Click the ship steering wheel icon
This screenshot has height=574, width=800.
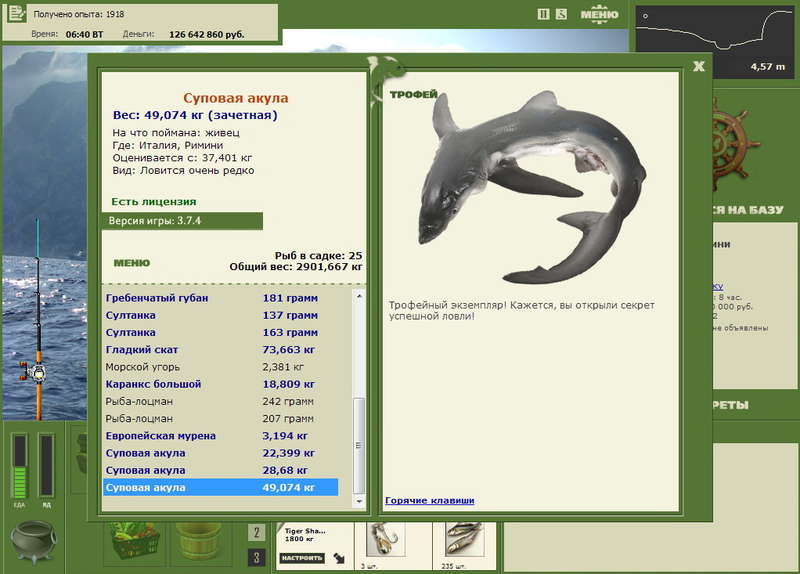pos(734,144)
